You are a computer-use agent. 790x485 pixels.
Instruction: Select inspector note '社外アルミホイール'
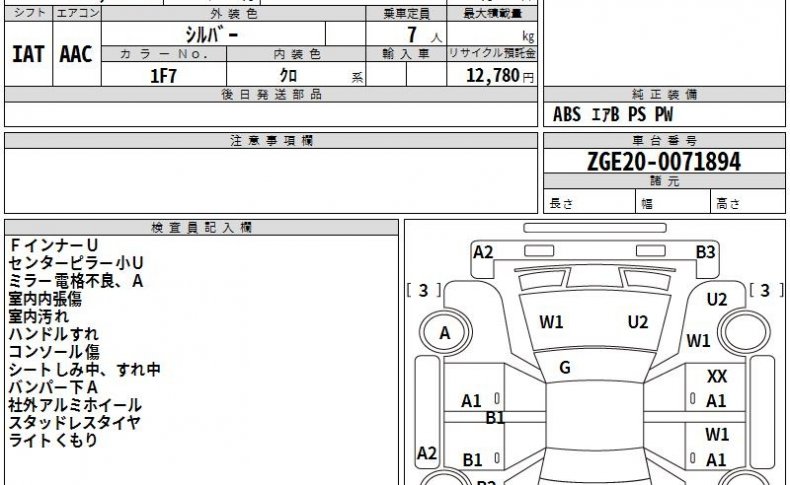point(75,405)
